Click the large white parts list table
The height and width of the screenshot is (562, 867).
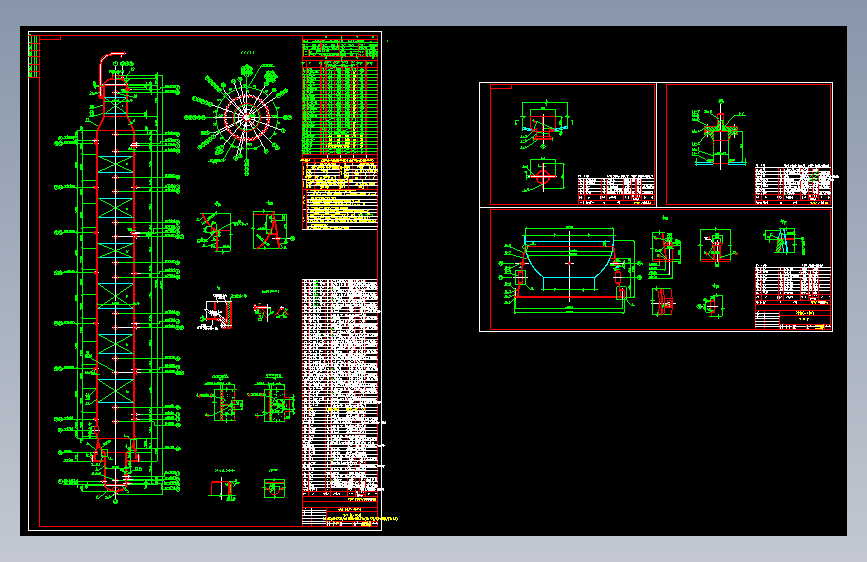click(x=340, y=387)
